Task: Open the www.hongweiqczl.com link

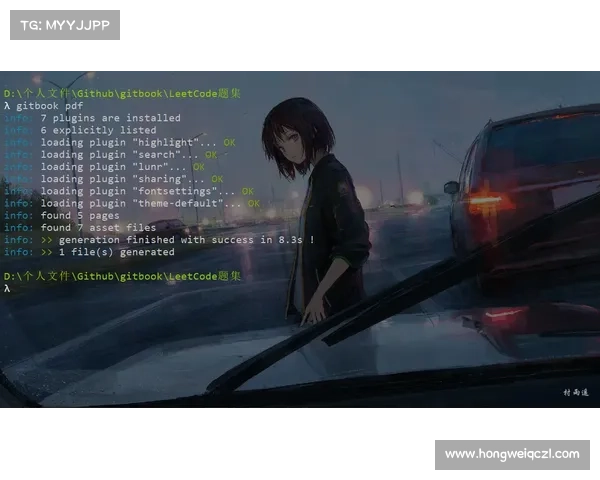Action: [512, 454]
